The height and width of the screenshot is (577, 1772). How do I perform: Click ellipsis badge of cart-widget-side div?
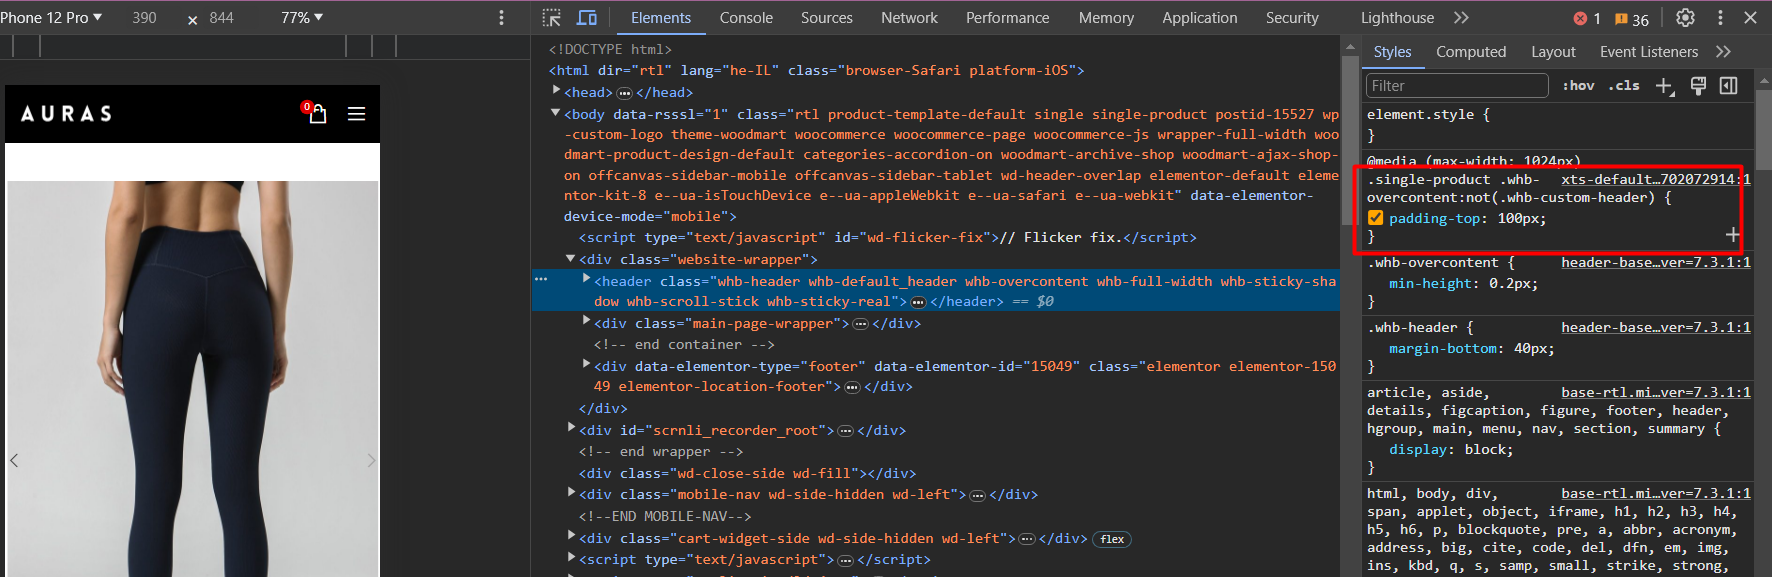[1026, 539]
